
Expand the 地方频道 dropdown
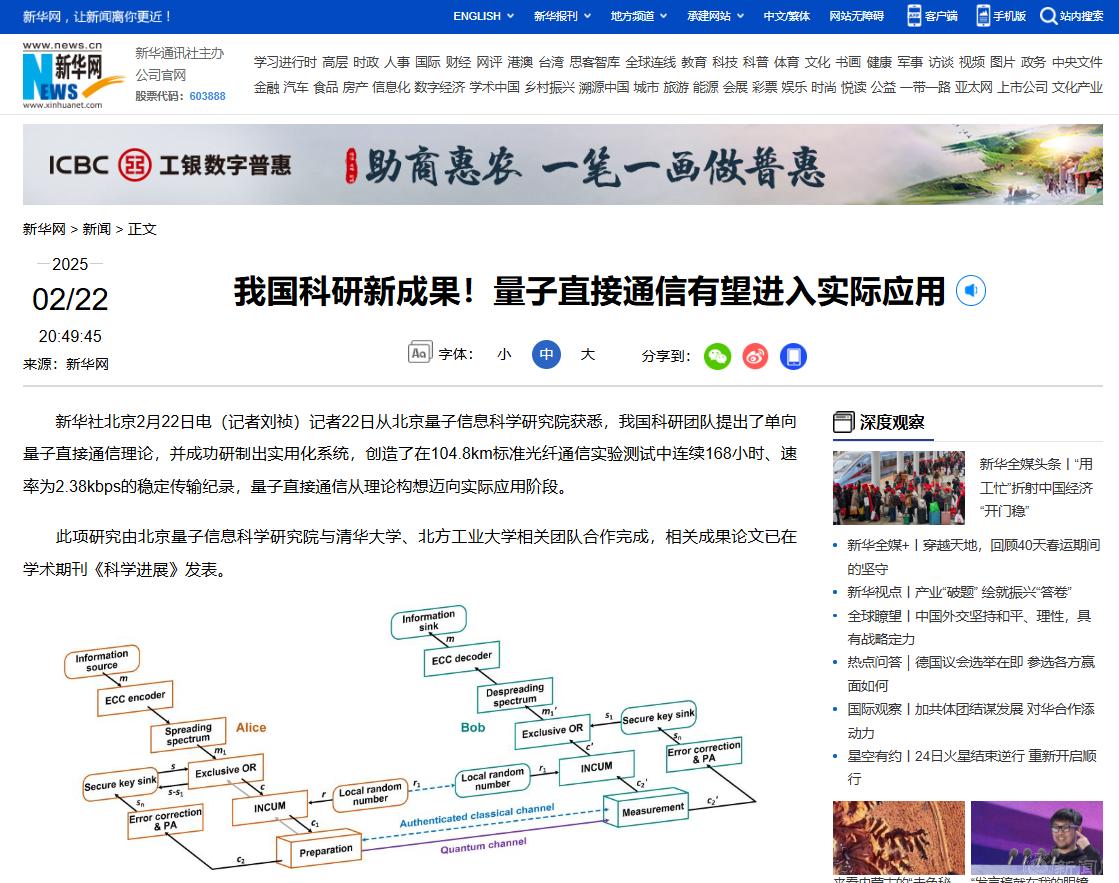(x=639, y=16)
